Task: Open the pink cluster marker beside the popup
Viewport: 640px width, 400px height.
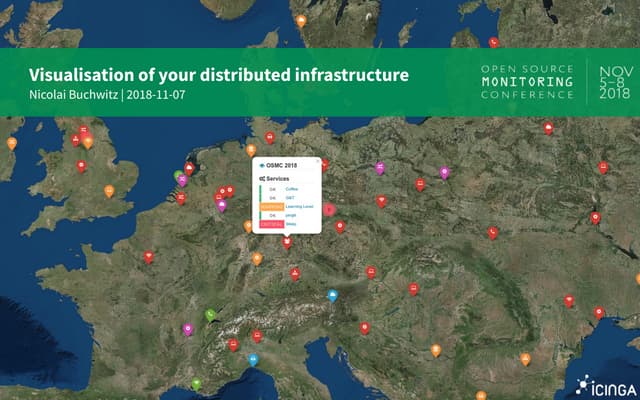Action: point(330,209)
